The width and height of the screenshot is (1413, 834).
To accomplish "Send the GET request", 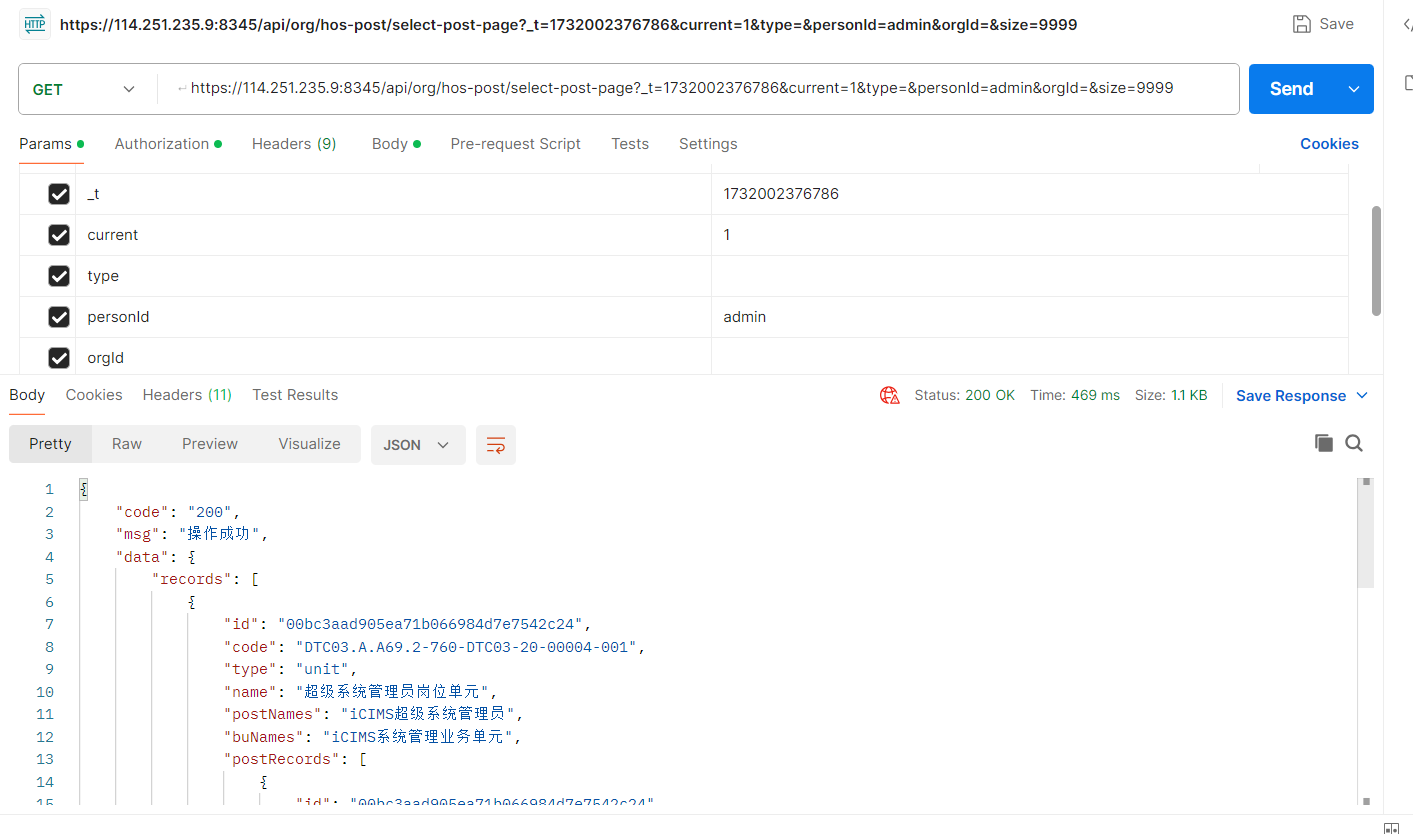I will (x=1292, y=89).
